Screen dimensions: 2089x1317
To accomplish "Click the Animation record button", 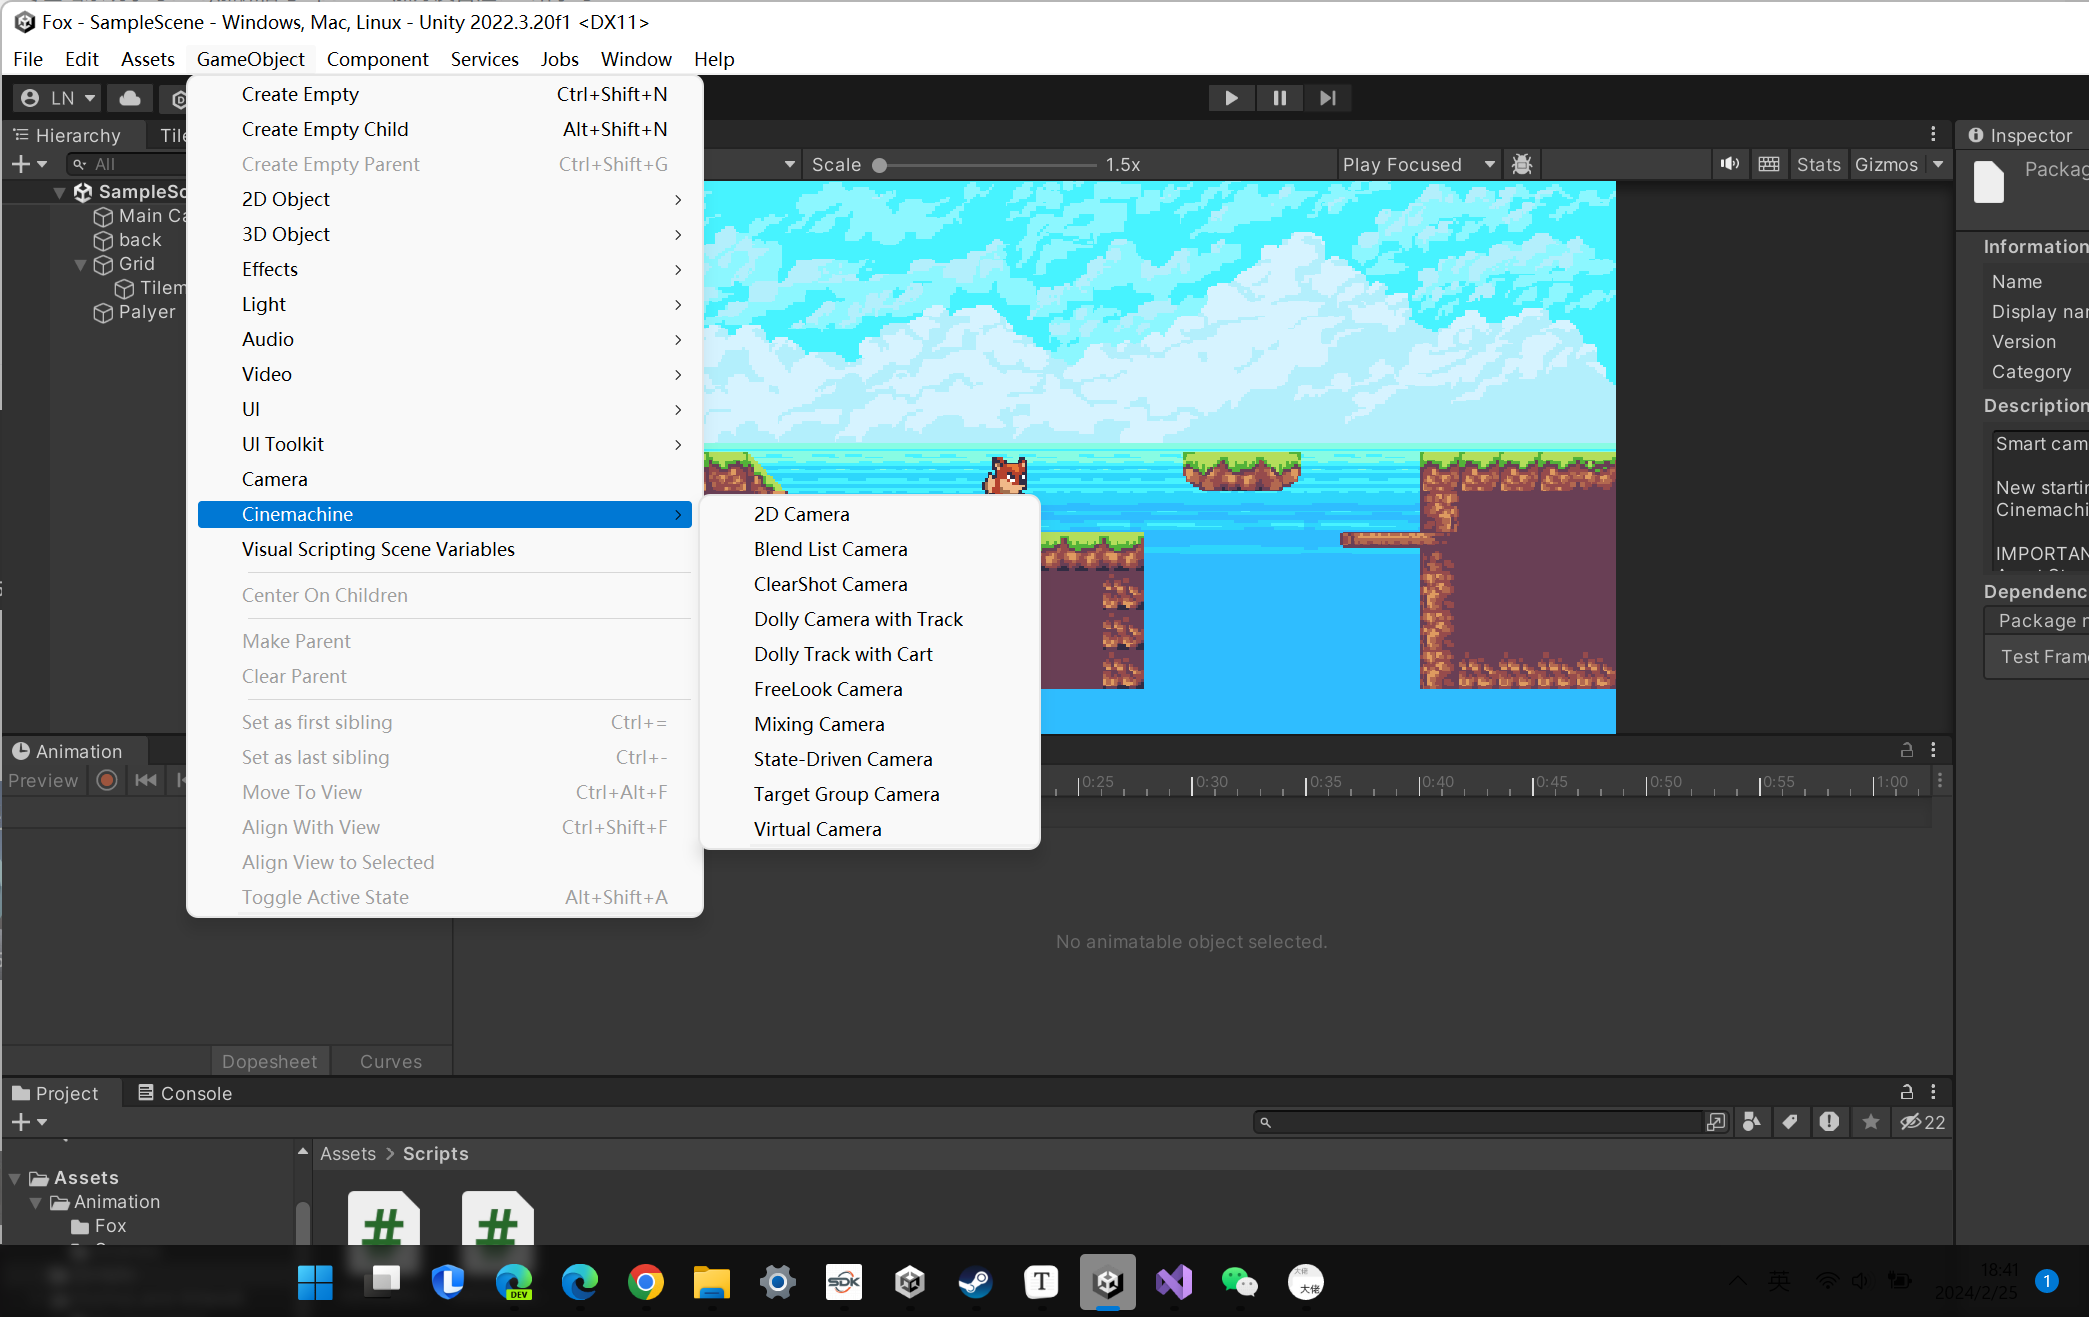I will [107, 780].
